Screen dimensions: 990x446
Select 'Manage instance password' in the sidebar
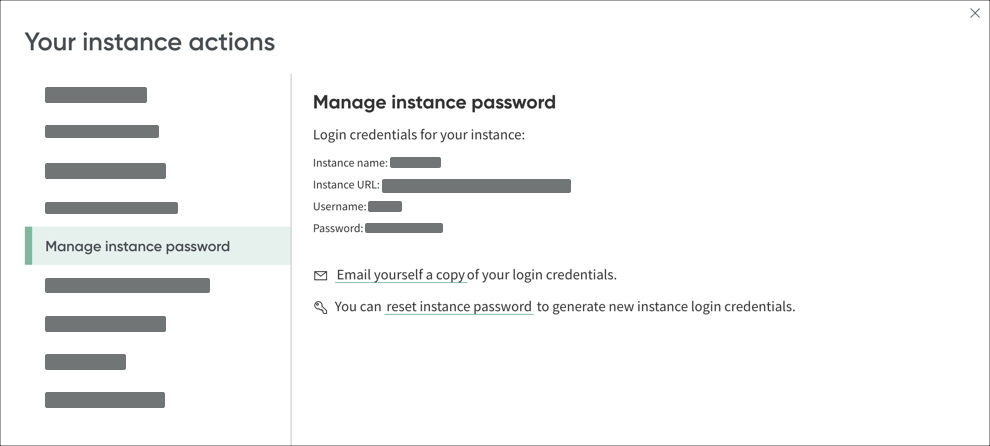coord(138,246)
